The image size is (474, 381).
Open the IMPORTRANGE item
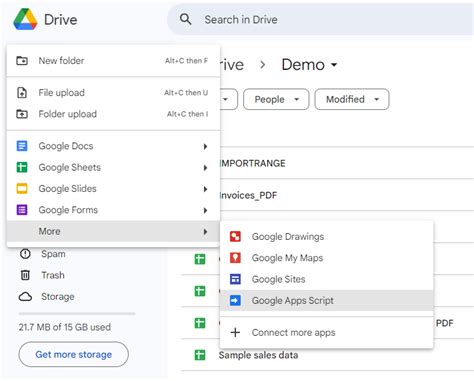pyautogui.click(x=252, y=163)
